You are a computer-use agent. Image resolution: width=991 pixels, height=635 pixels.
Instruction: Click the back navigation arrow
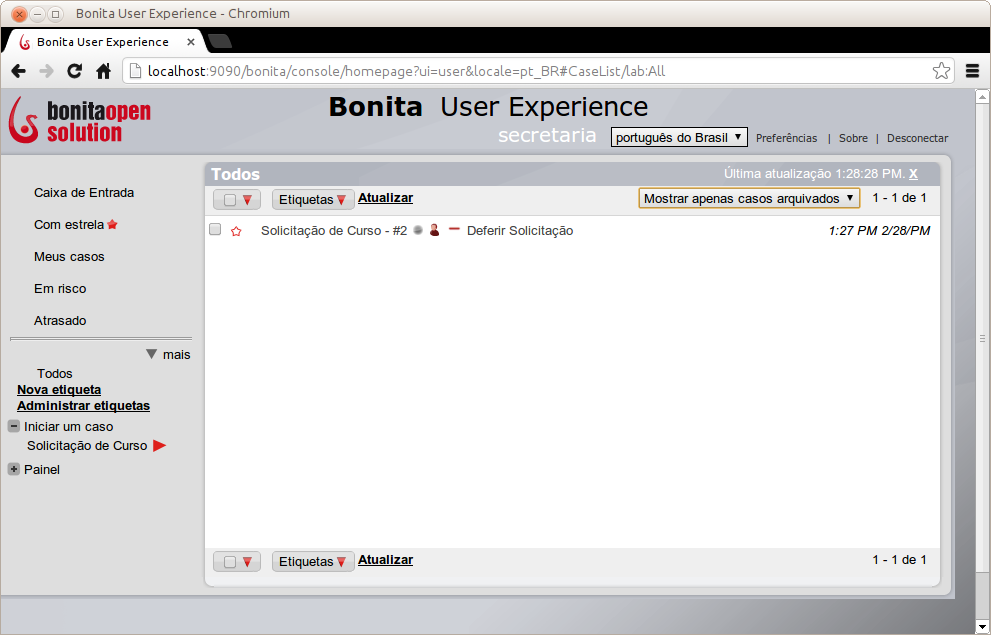[x=18, y=71]
